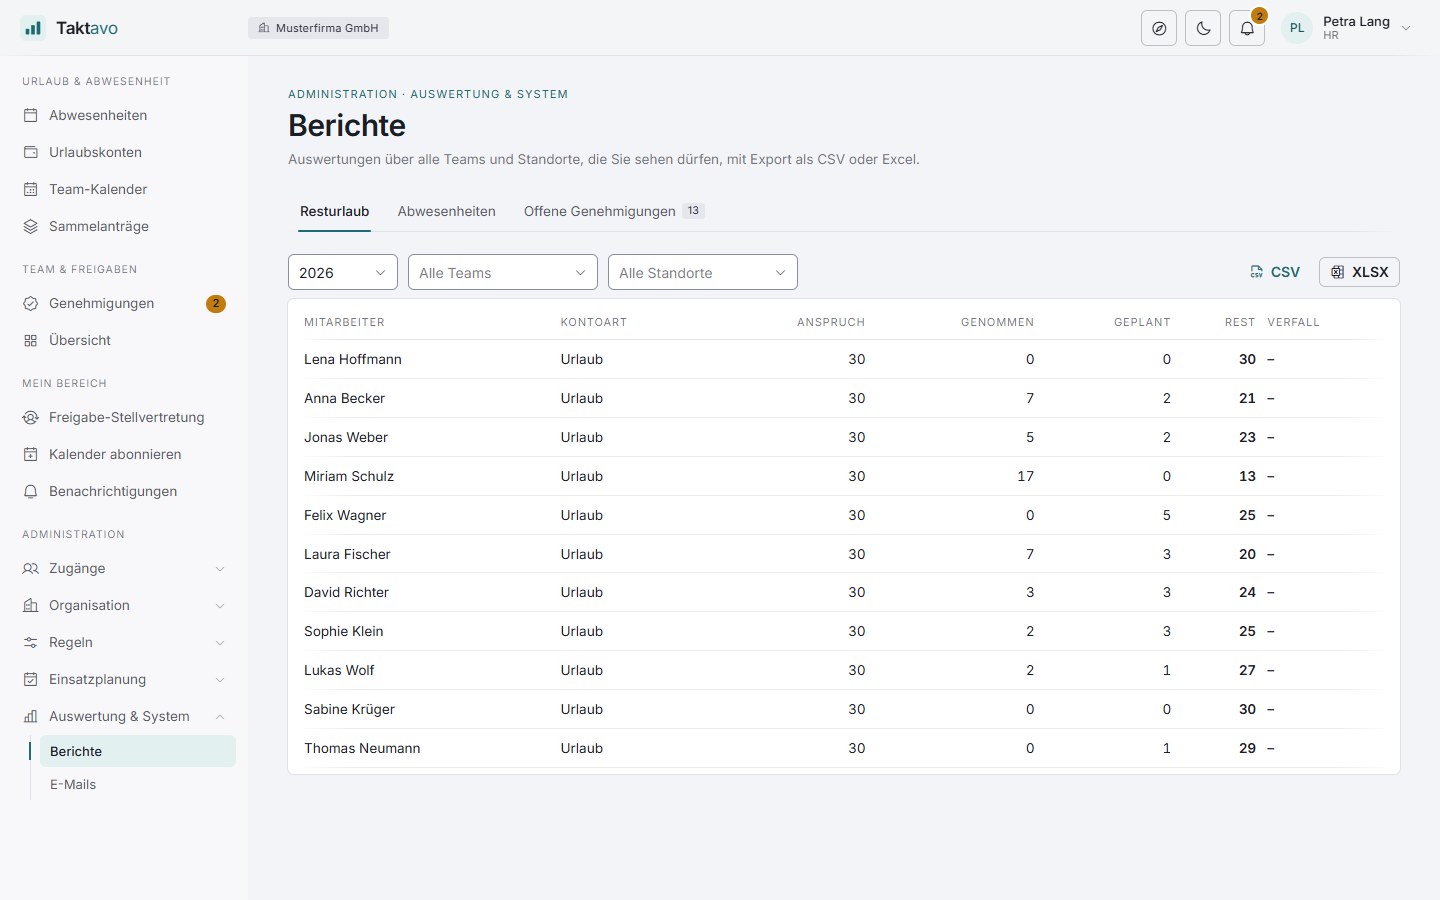The image size is (1440, 900).
Task: Open E-Mails sidebar submenu item
Action: pyautogui.click(x=138, y=784)
